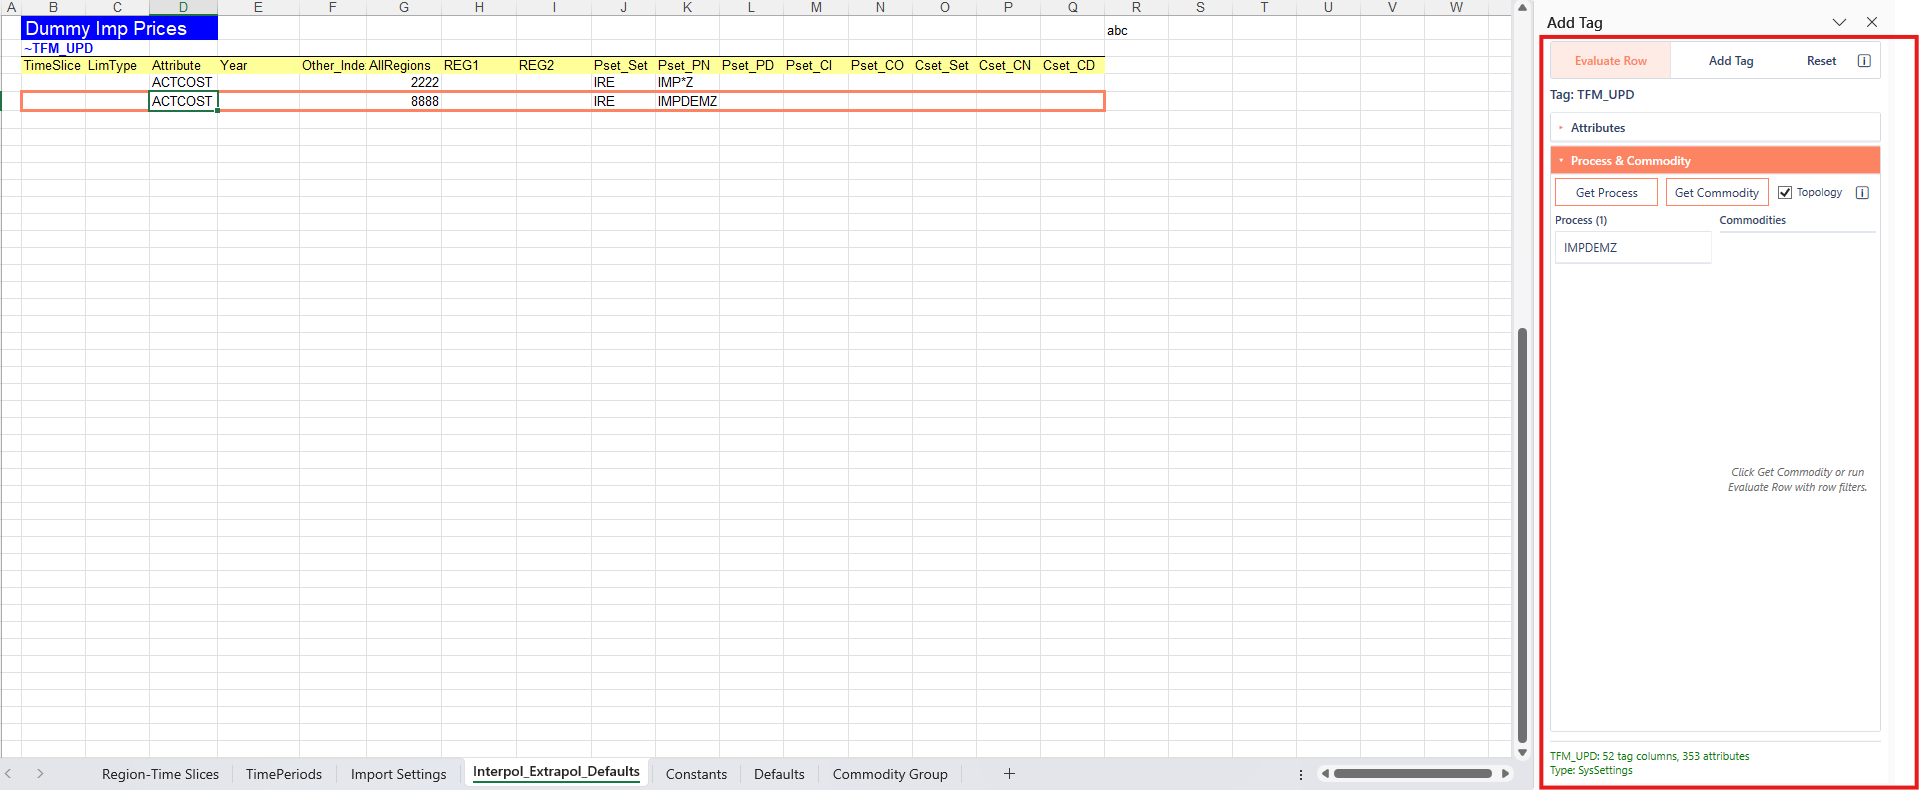Expand the Attributes section
Viewport: 1919px width, 791px height.
1715,128
